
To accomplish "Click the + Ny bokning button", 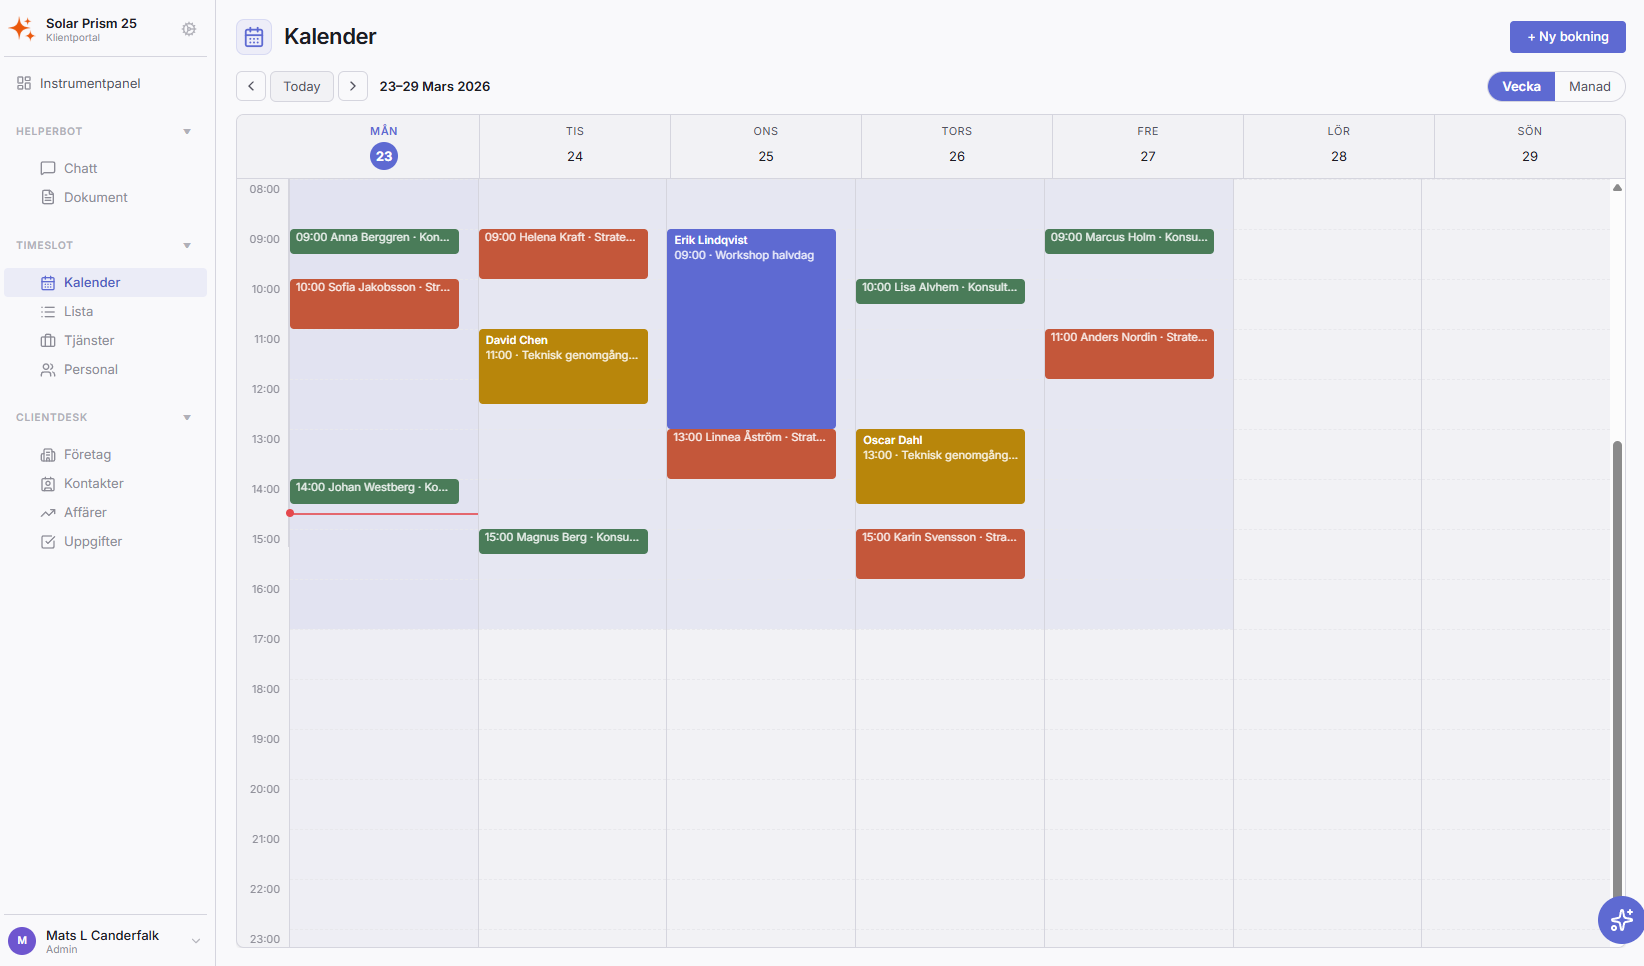I will coord(1567,37).
